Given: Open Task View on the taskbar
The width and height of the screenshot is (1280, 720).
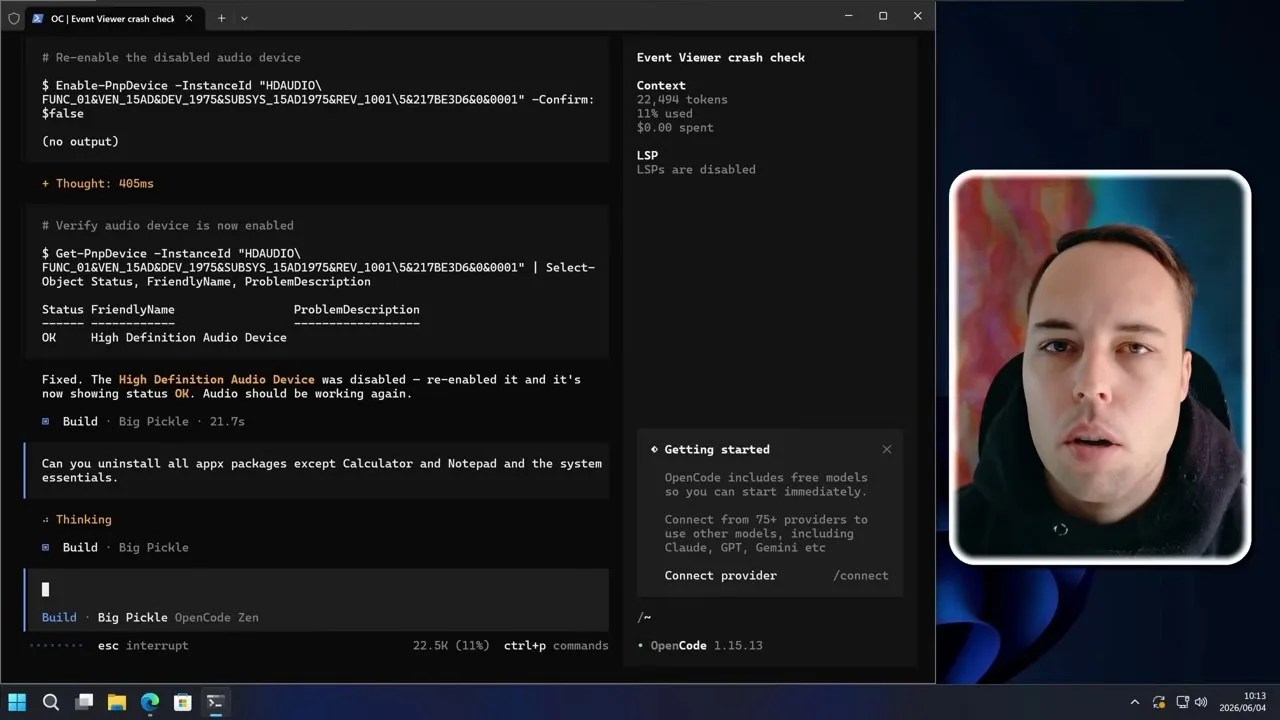Looking at the screenshot, I should tap(84, 702).
